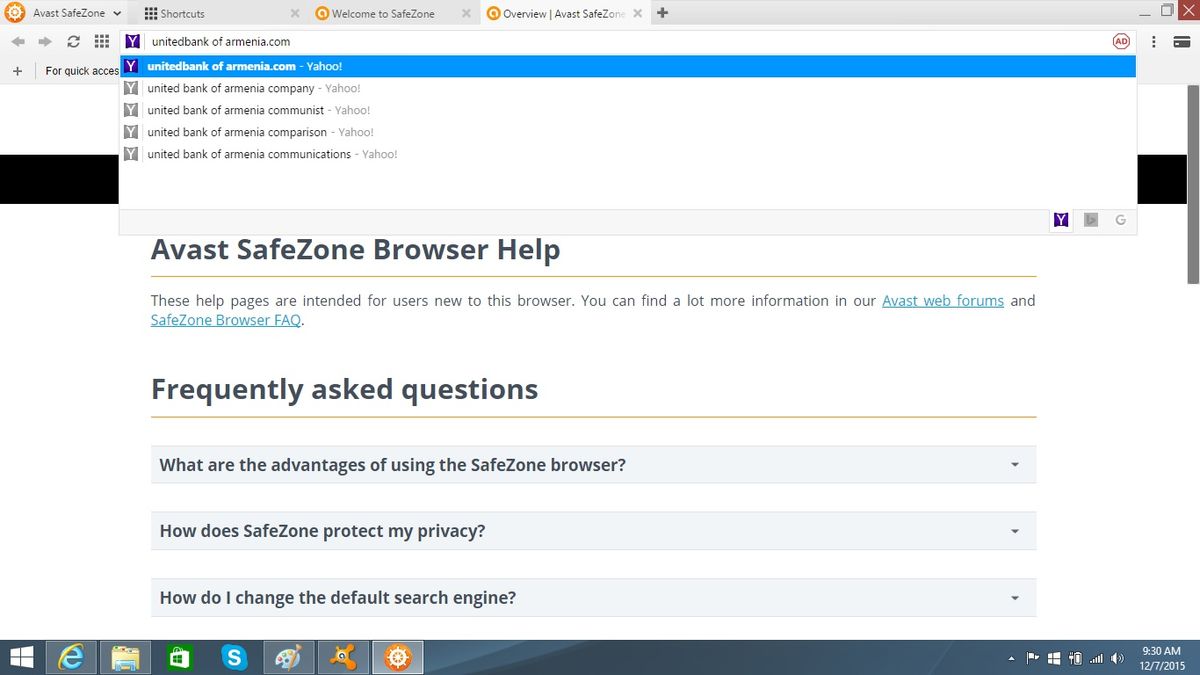Go back with the back arrow
The height and width of the screenshot is (675, 1200).
click(x=18, y=42)
